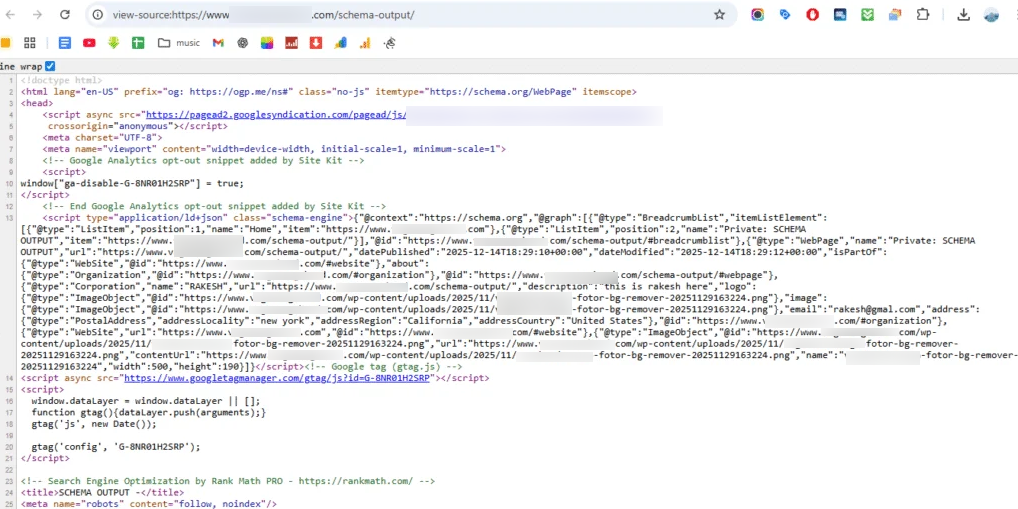Open the red stop-hand ad blocker extension

812,14
